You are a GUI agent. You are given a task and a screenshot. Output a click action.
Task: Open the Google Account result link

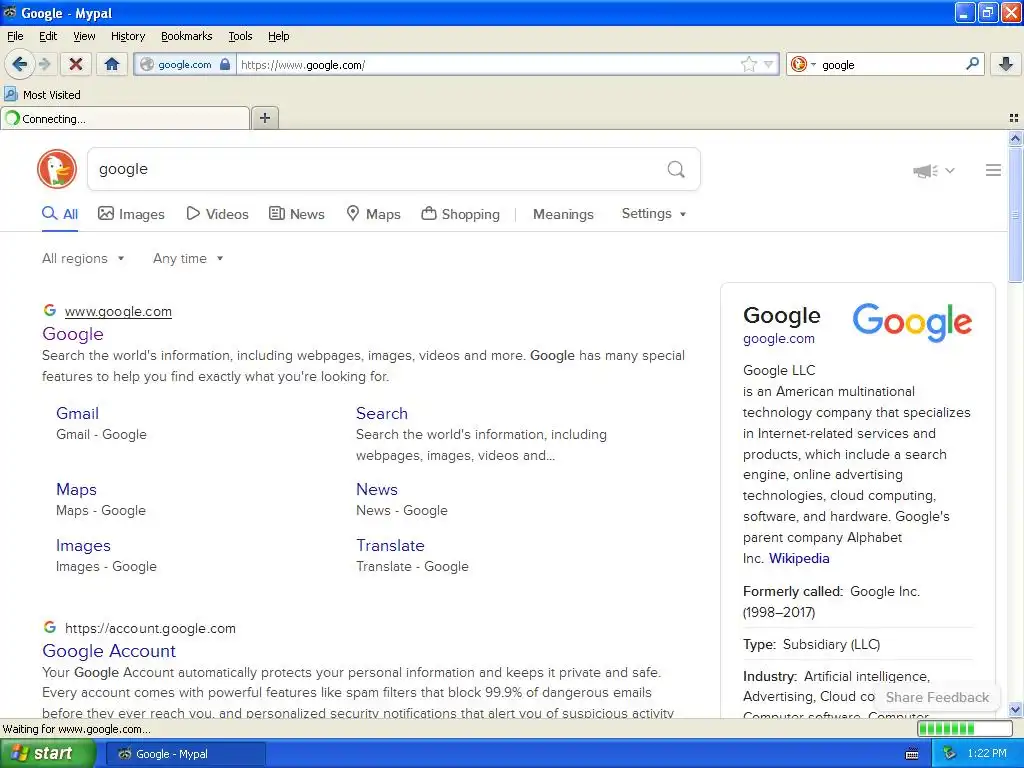click(109, 651)
